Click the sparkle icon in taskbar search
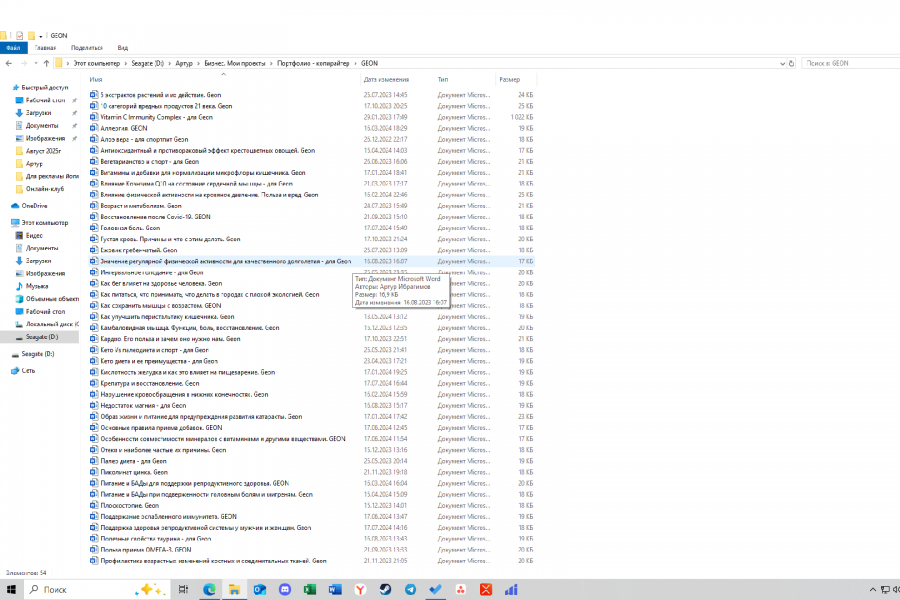Screen dimensions: 900x600 [x=150, y=590]
